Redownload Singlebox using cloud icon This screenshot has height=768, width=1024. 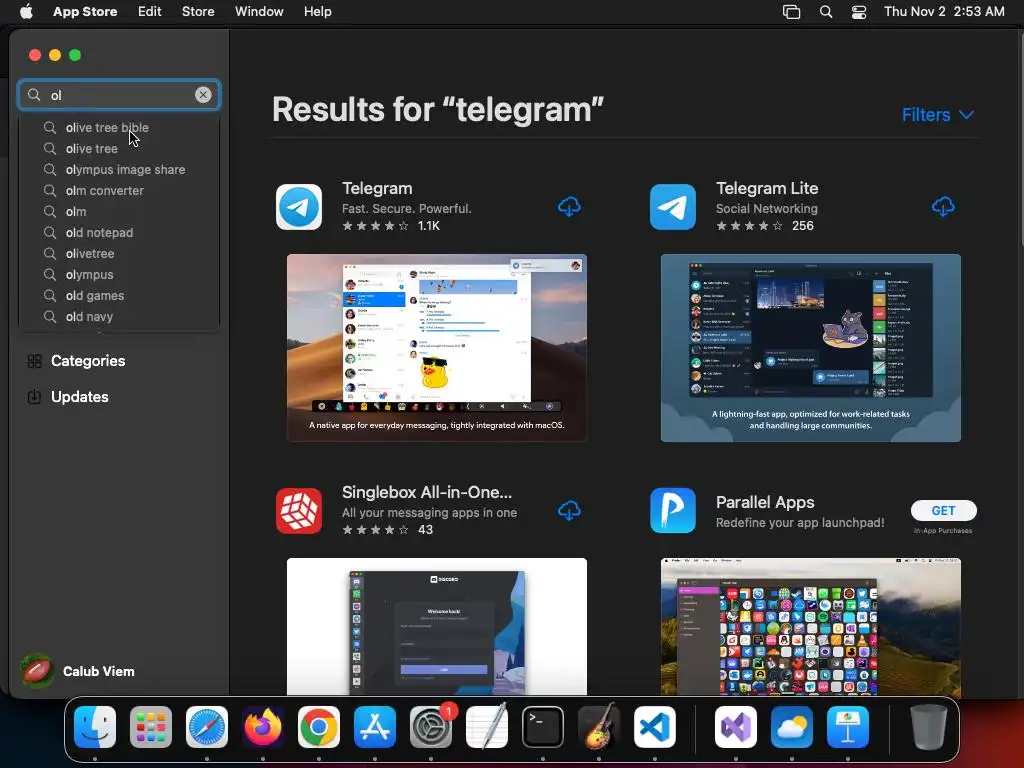click(x=569, y=511)
